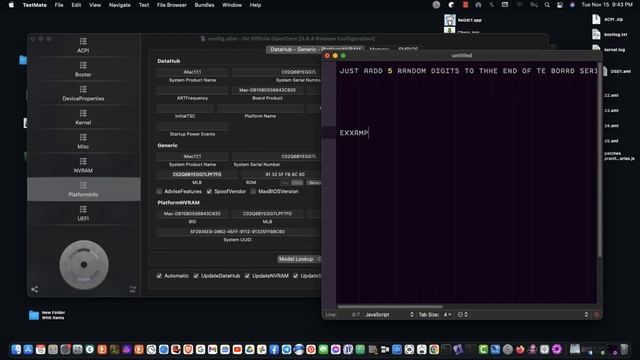Open the NVRAM section in the sidebar

(83, 166)
